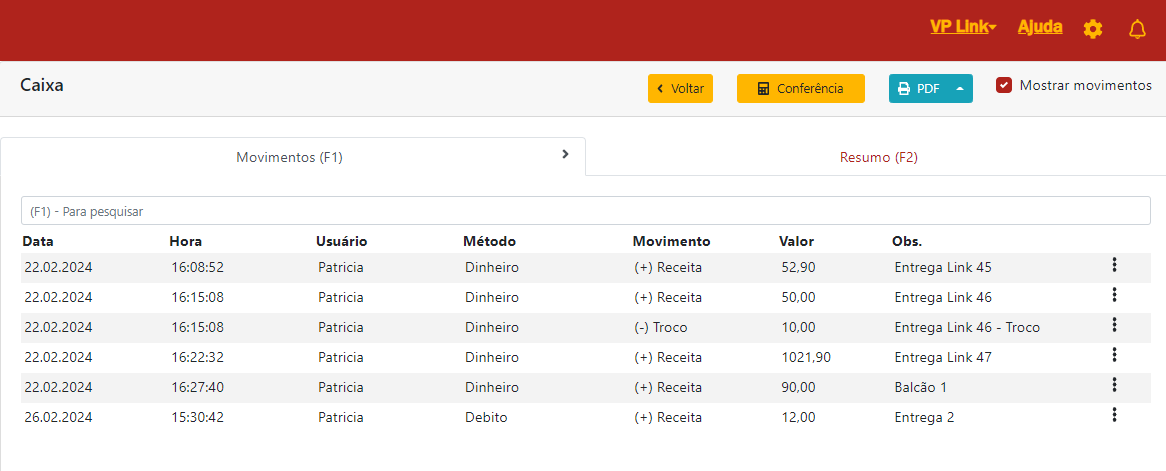The height and width of the screenshot is (471, 1166).
Task: Open the VP Link dropdown menu
Action: 962,27
